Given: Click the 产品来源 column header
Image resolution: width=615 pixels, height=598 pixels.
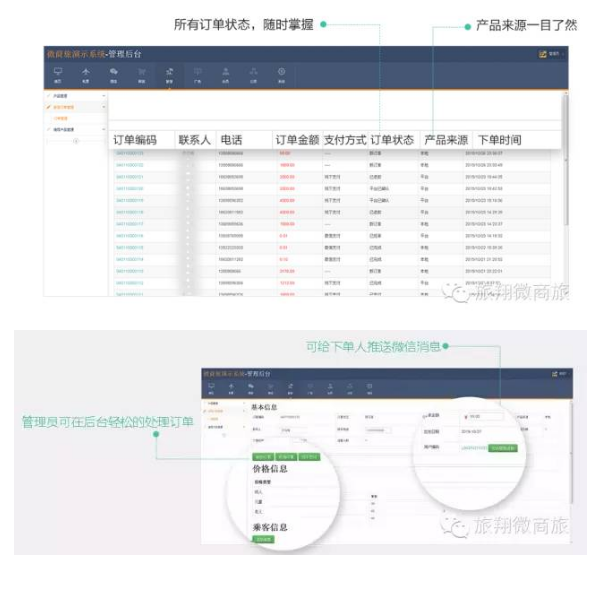Looking at the screenshot, I should (x=446, y=140).
